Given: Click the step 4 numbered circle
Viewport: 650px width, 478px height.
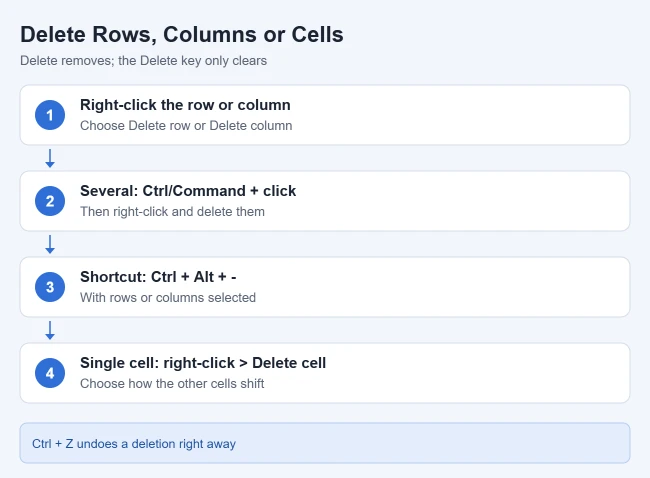Looking at the screenshot, I should (50, 373).
